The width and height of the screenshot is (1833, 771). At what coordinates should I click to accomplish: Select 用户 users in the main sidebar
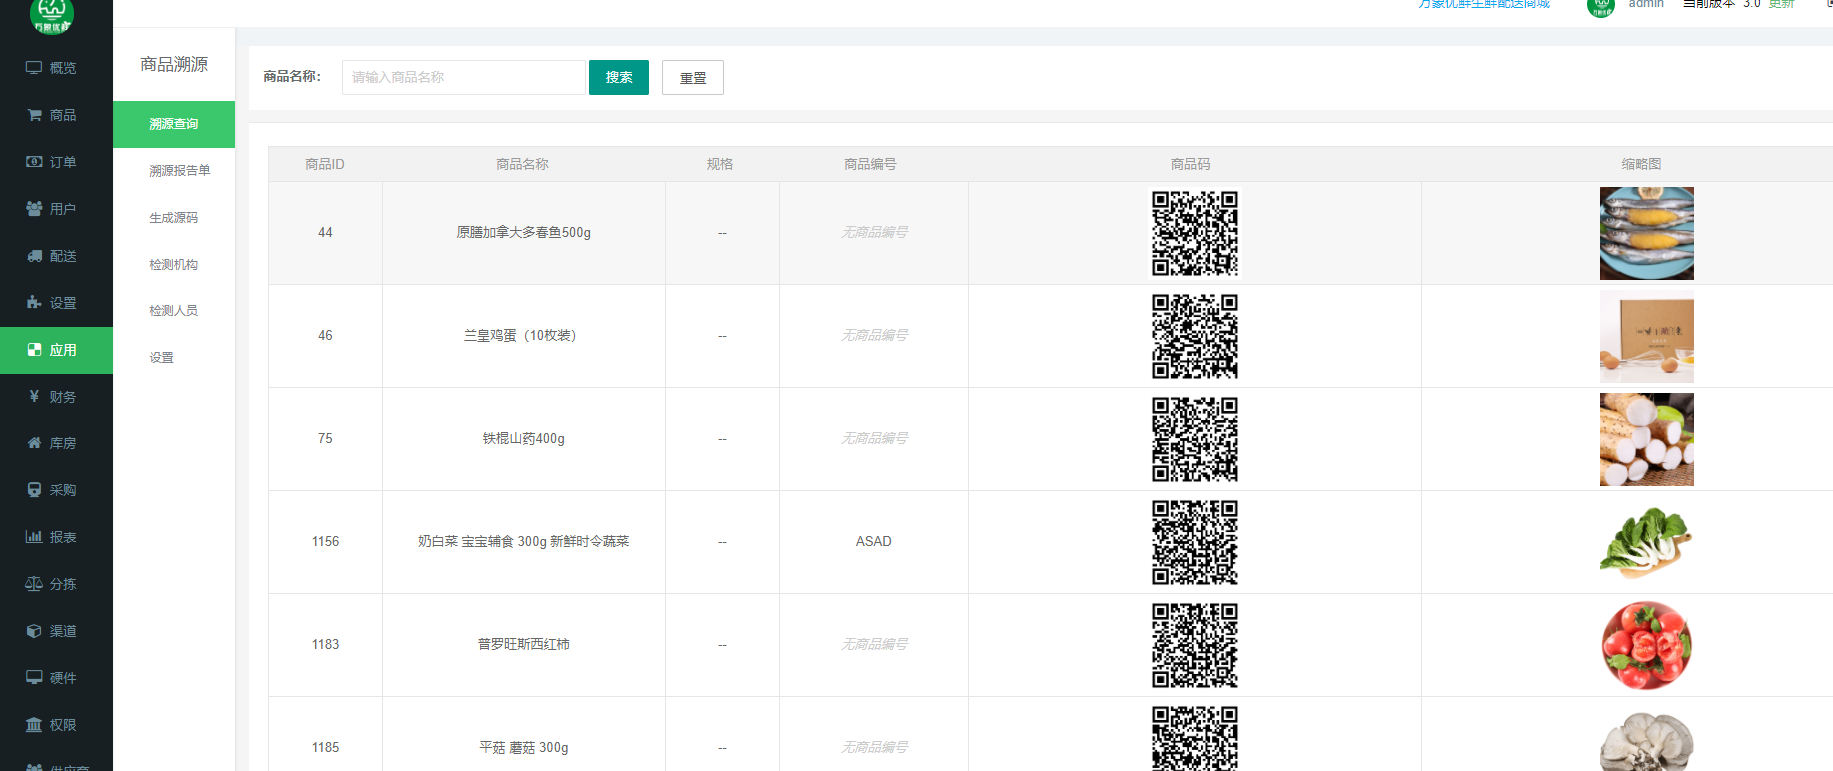tap(56, 209)
